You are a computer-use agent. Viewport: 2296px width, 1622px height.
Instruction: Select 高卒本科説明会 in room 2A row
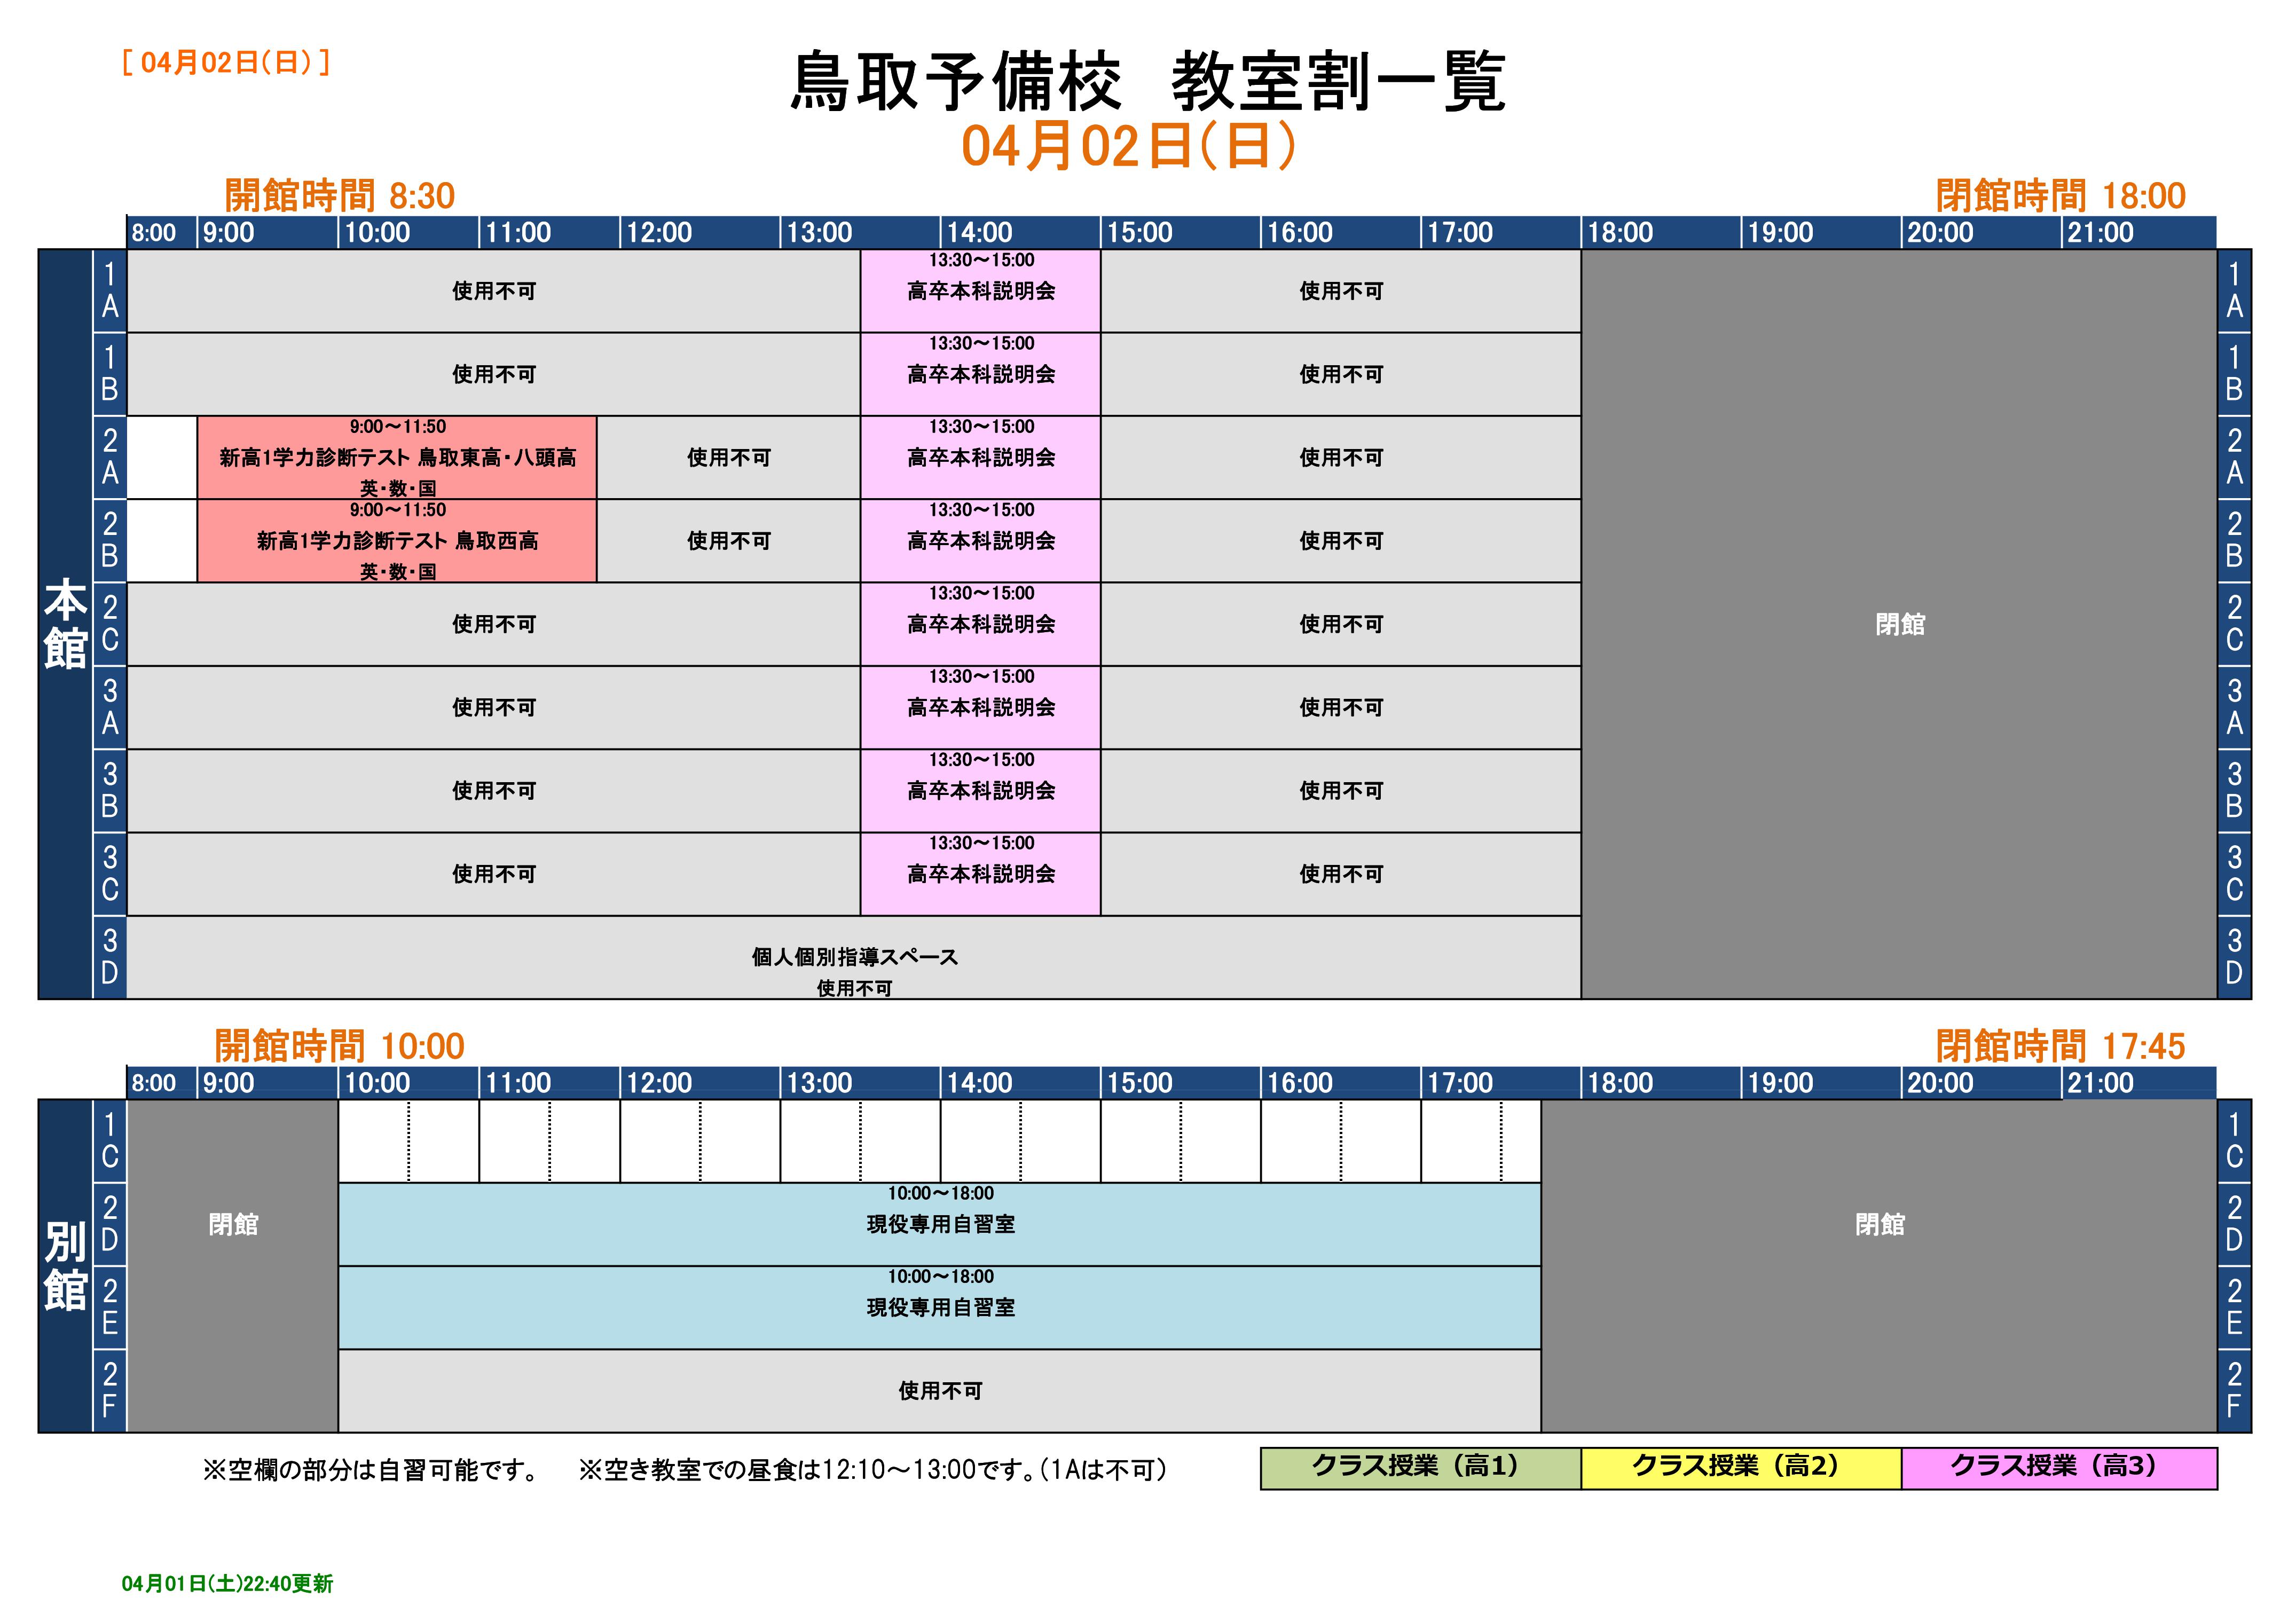981,458
